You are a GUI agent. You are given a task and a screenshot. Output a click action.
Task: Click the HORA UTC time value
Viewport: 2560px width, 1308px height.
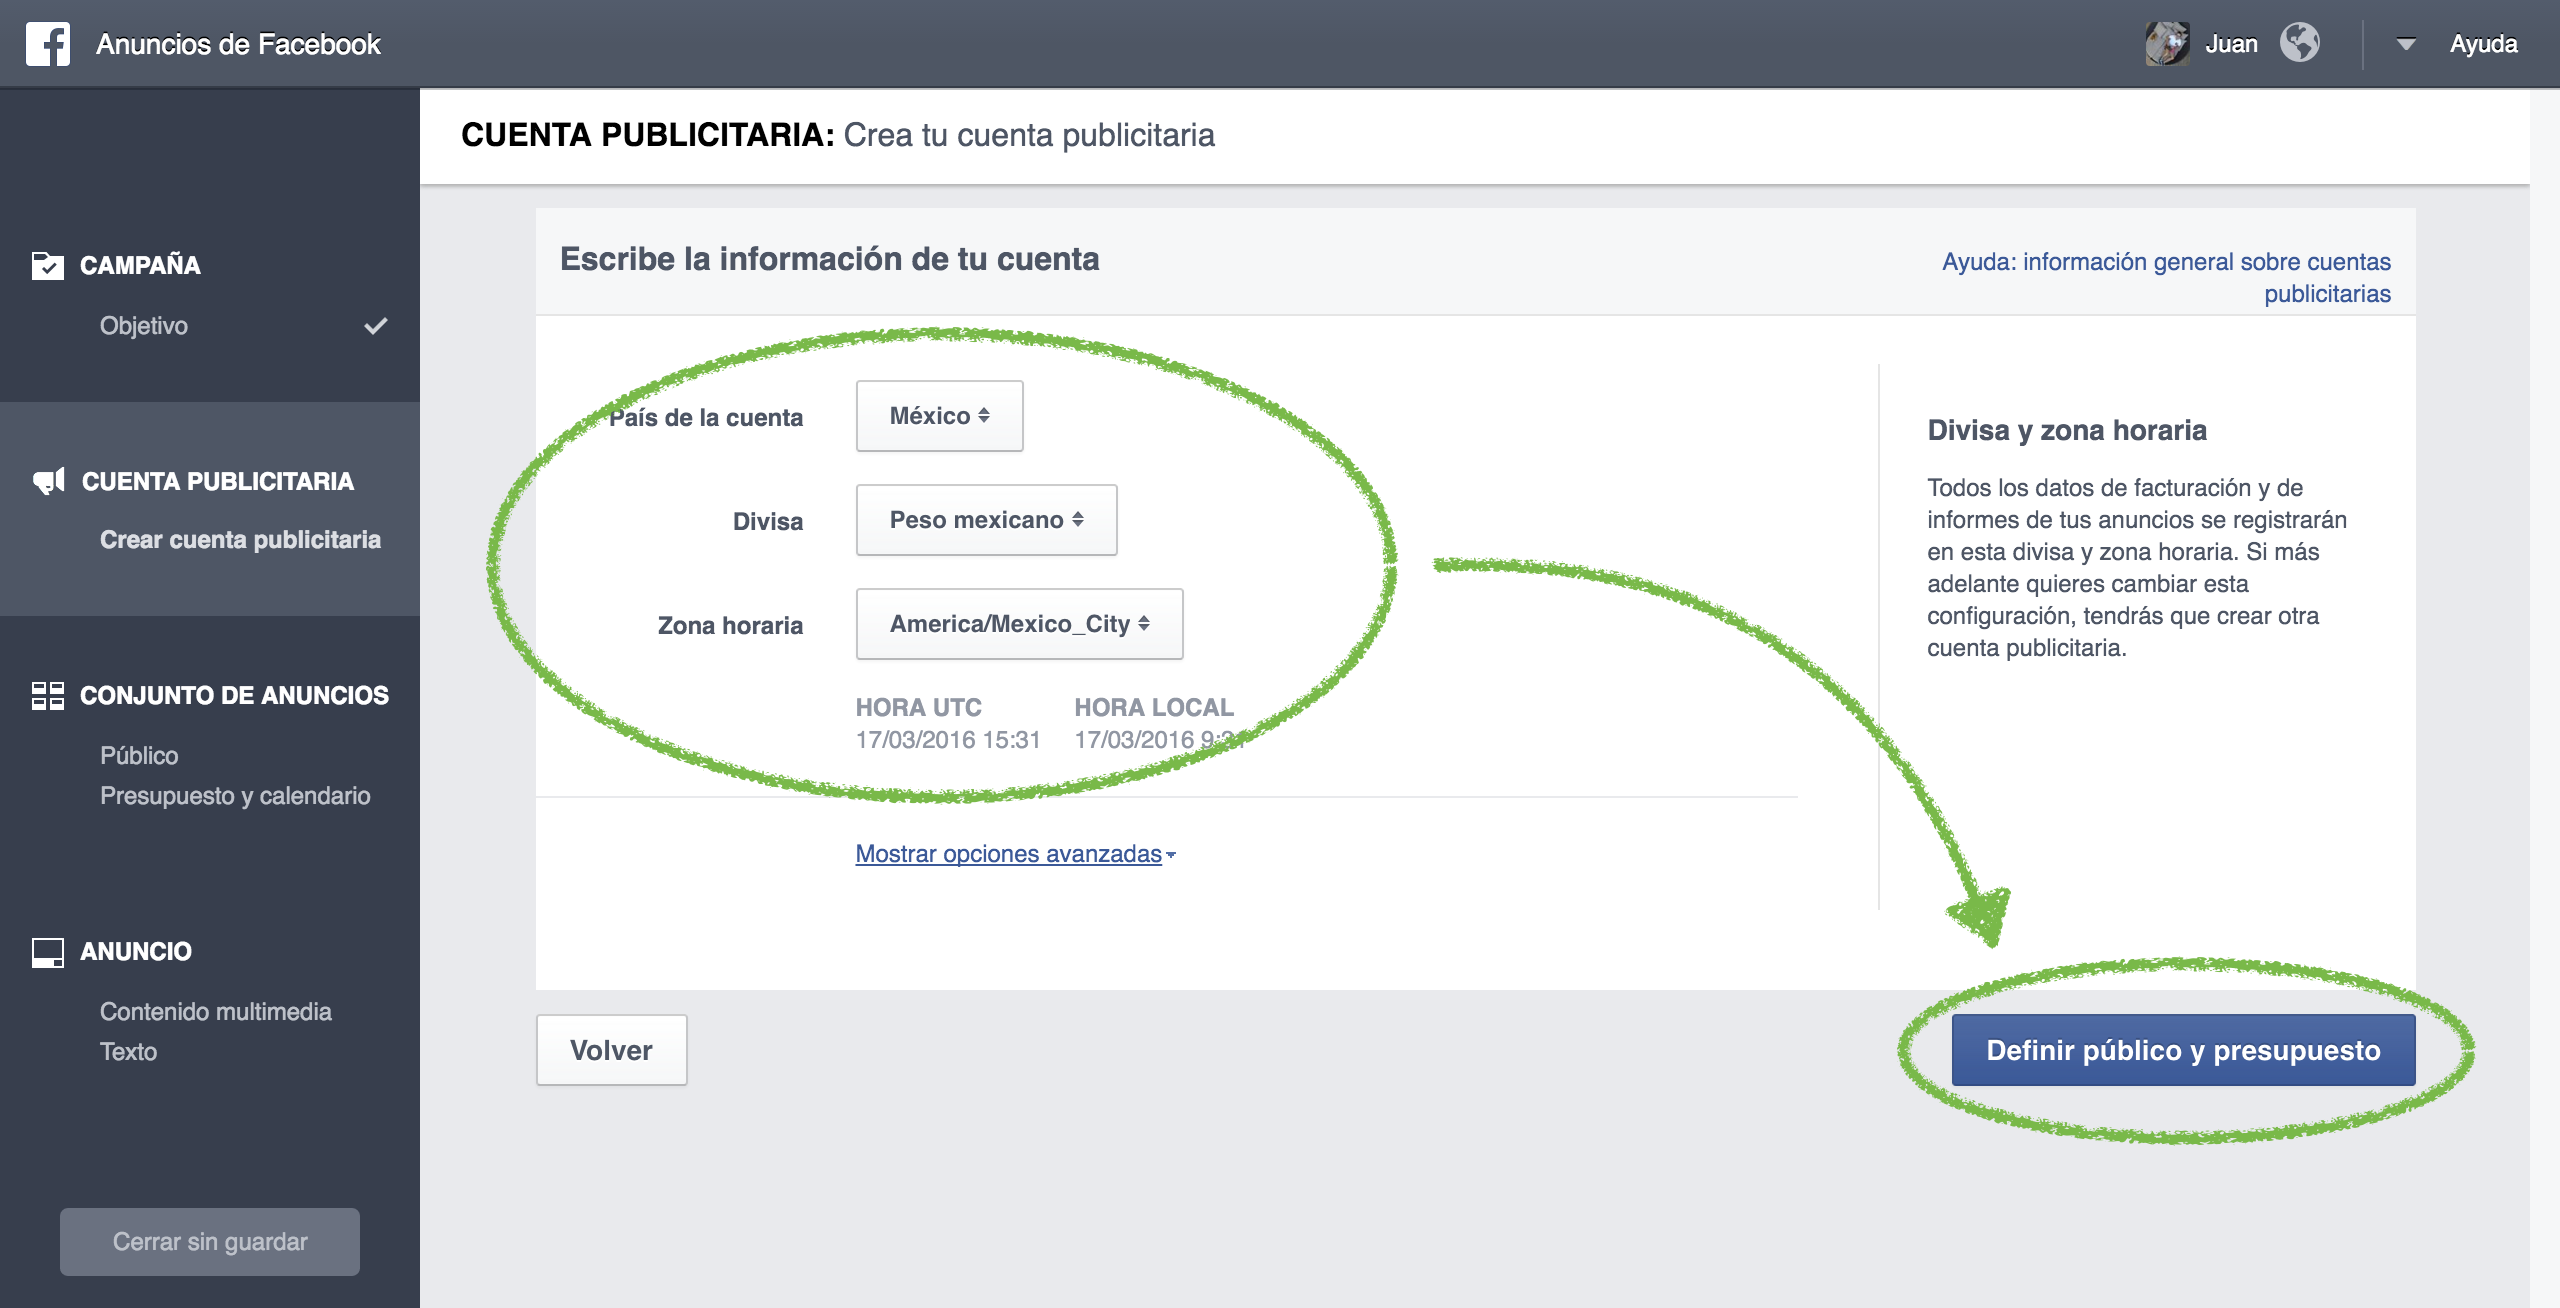948,740
